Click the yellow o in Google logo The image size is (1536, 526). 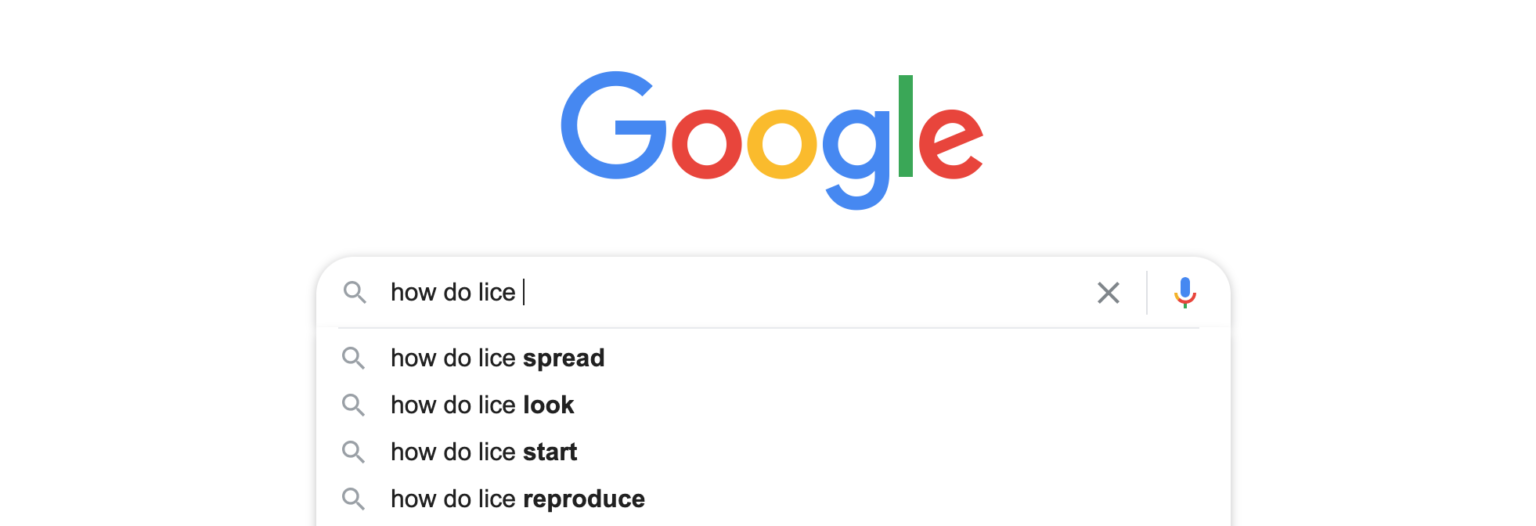783,141
